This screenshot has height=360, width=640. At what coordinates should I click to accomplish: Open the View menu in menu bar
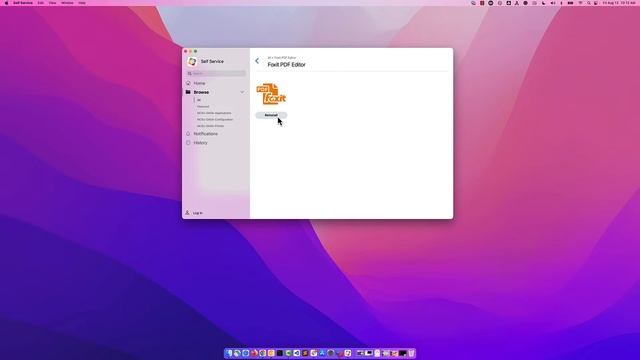click(52, 3)
